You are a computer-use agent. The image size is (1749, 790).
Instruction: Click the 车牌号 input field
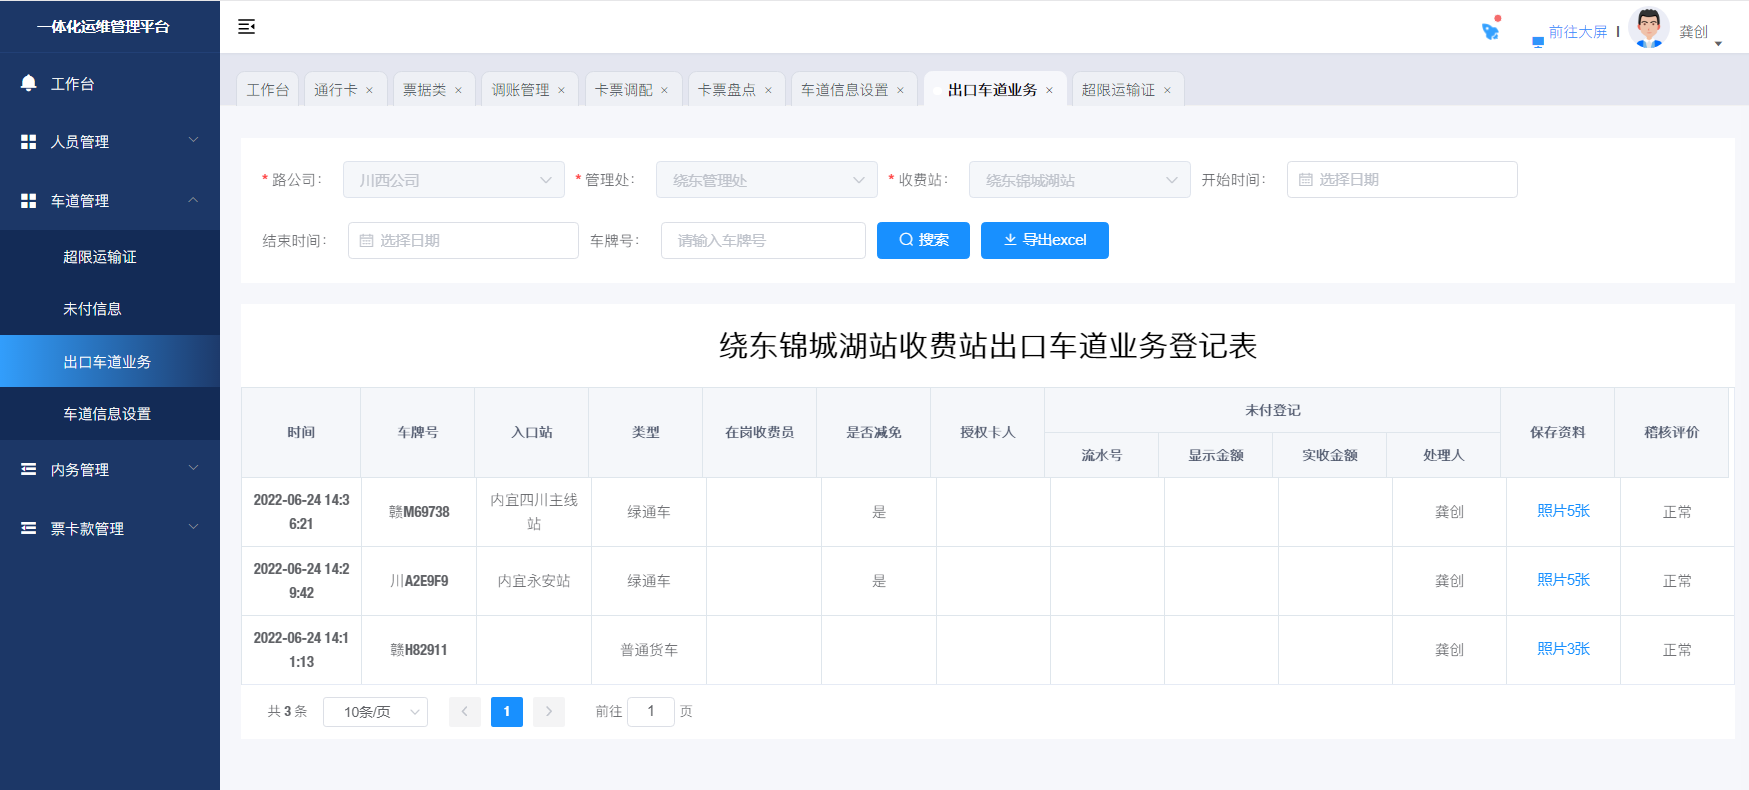click(763, 241)
